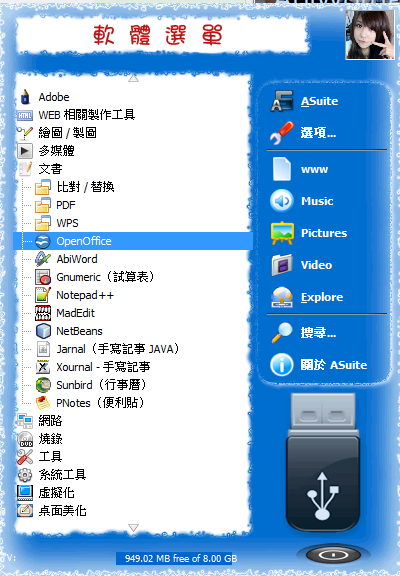The height and width of the screenshot is (576, 400).
Task: Select 桌面美化 category text
Action: (62, 511)
